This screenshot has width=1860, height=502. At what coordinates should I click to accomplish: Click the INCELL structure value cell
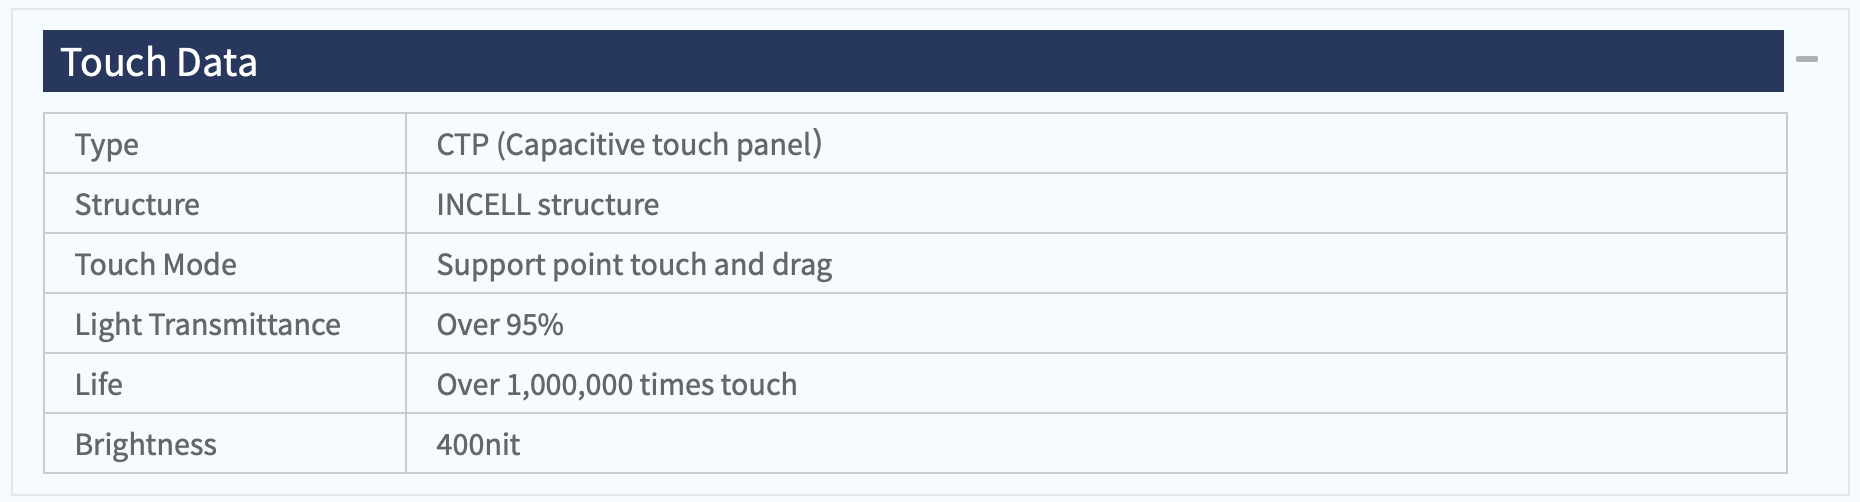click(1096, 204)
